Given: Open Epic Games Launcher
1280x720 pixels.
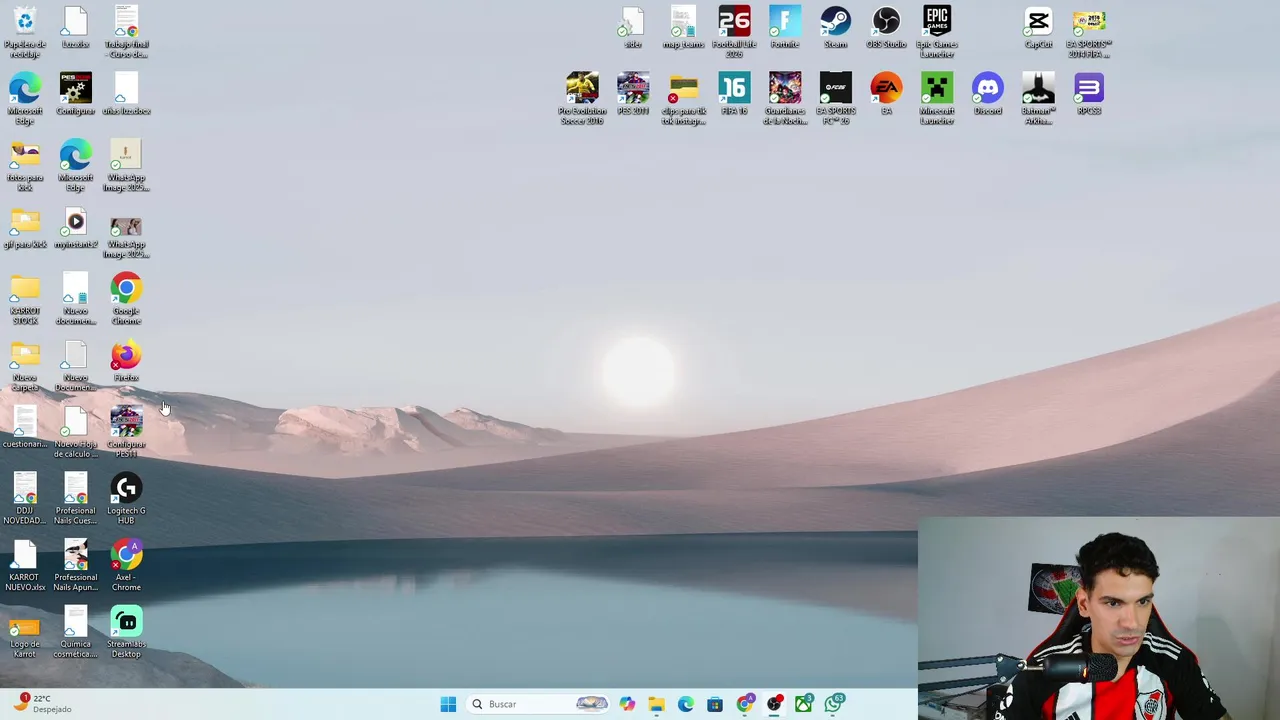Looking at the screenshot, I should pyautogui.click(x=937, y=32).
